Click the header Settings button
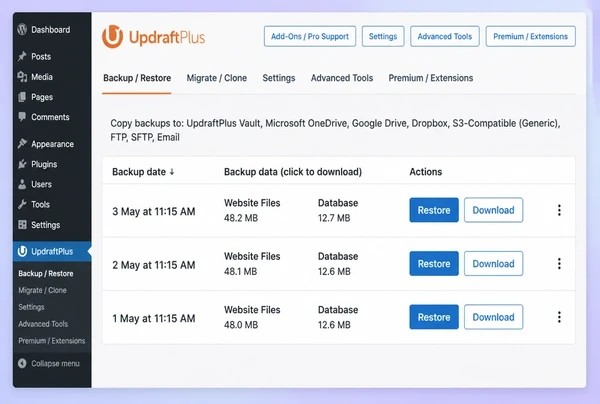 (383, 36)
